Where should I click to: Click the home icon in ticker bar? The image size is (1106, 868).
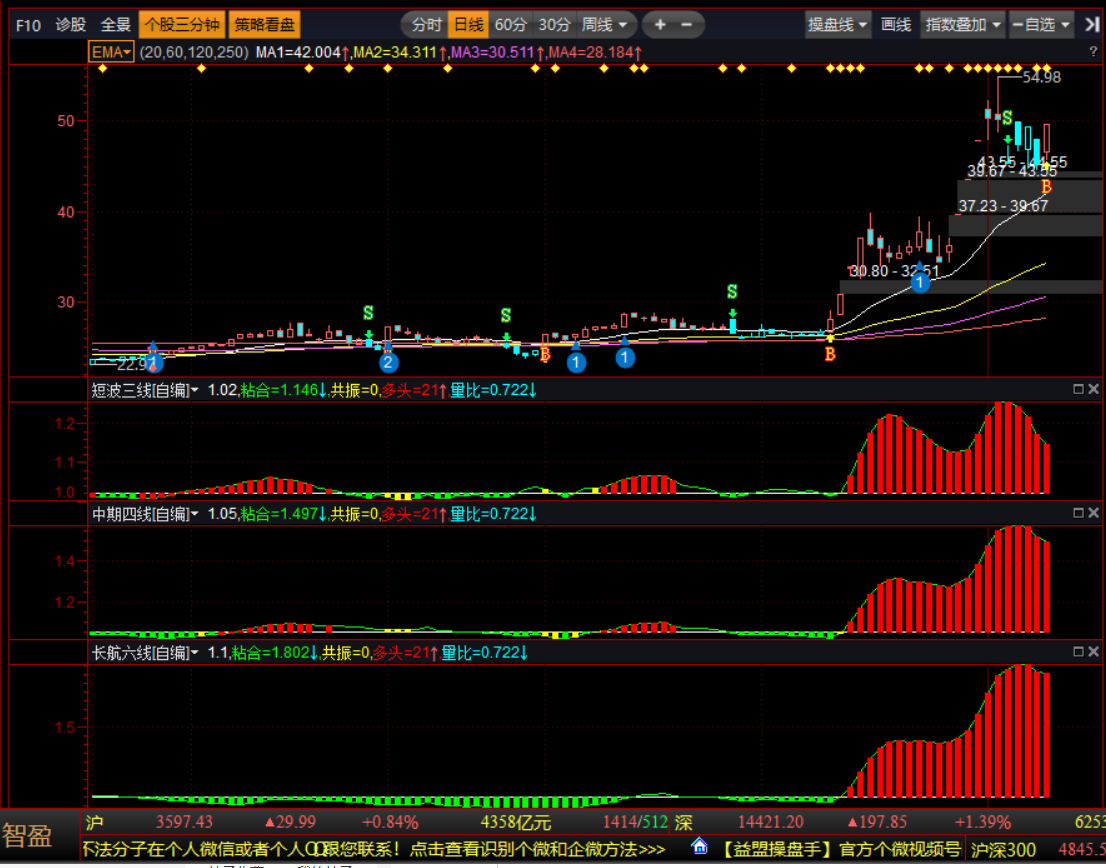(x=699, y=846)
